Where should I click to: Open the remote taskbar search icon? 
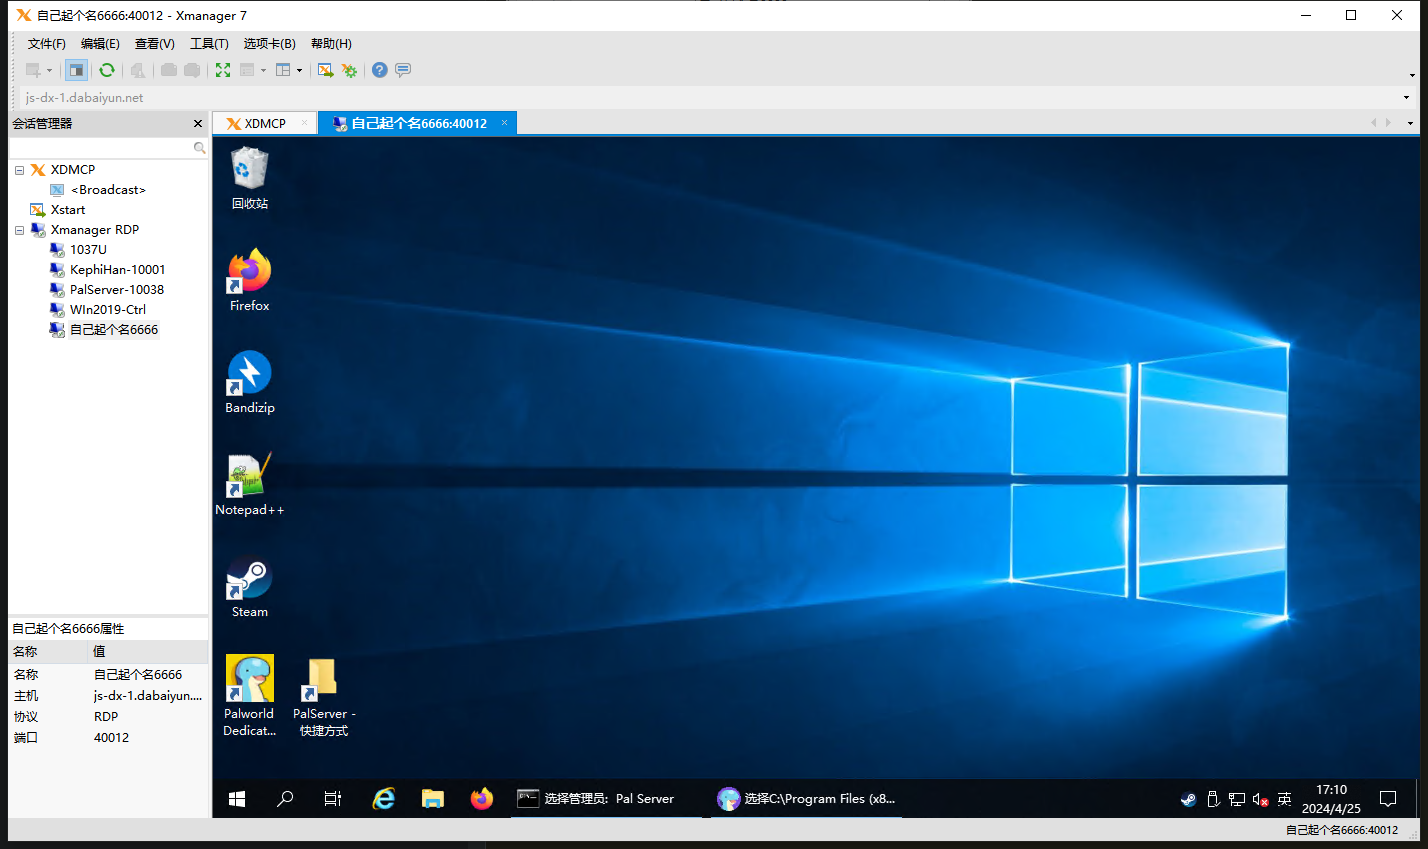pyautogui.click(x=285, y=799)
